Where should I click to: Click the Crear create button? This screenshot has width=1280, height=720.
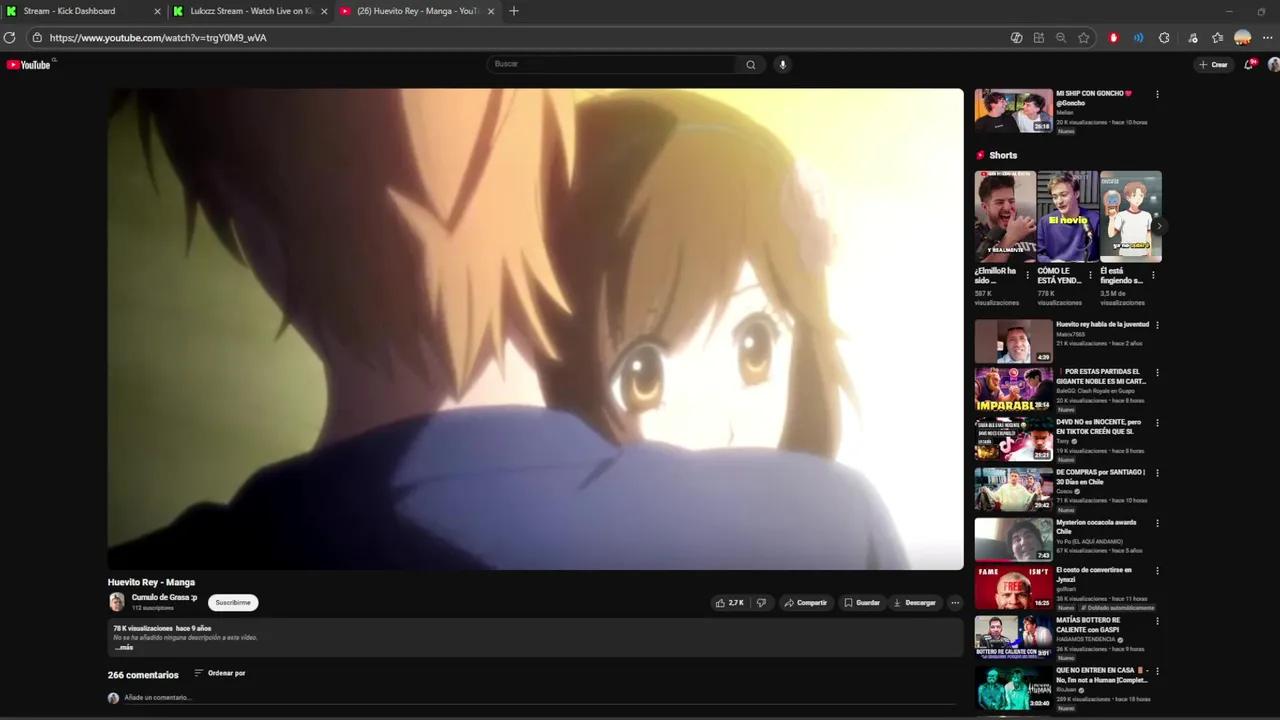[1213, 65]
